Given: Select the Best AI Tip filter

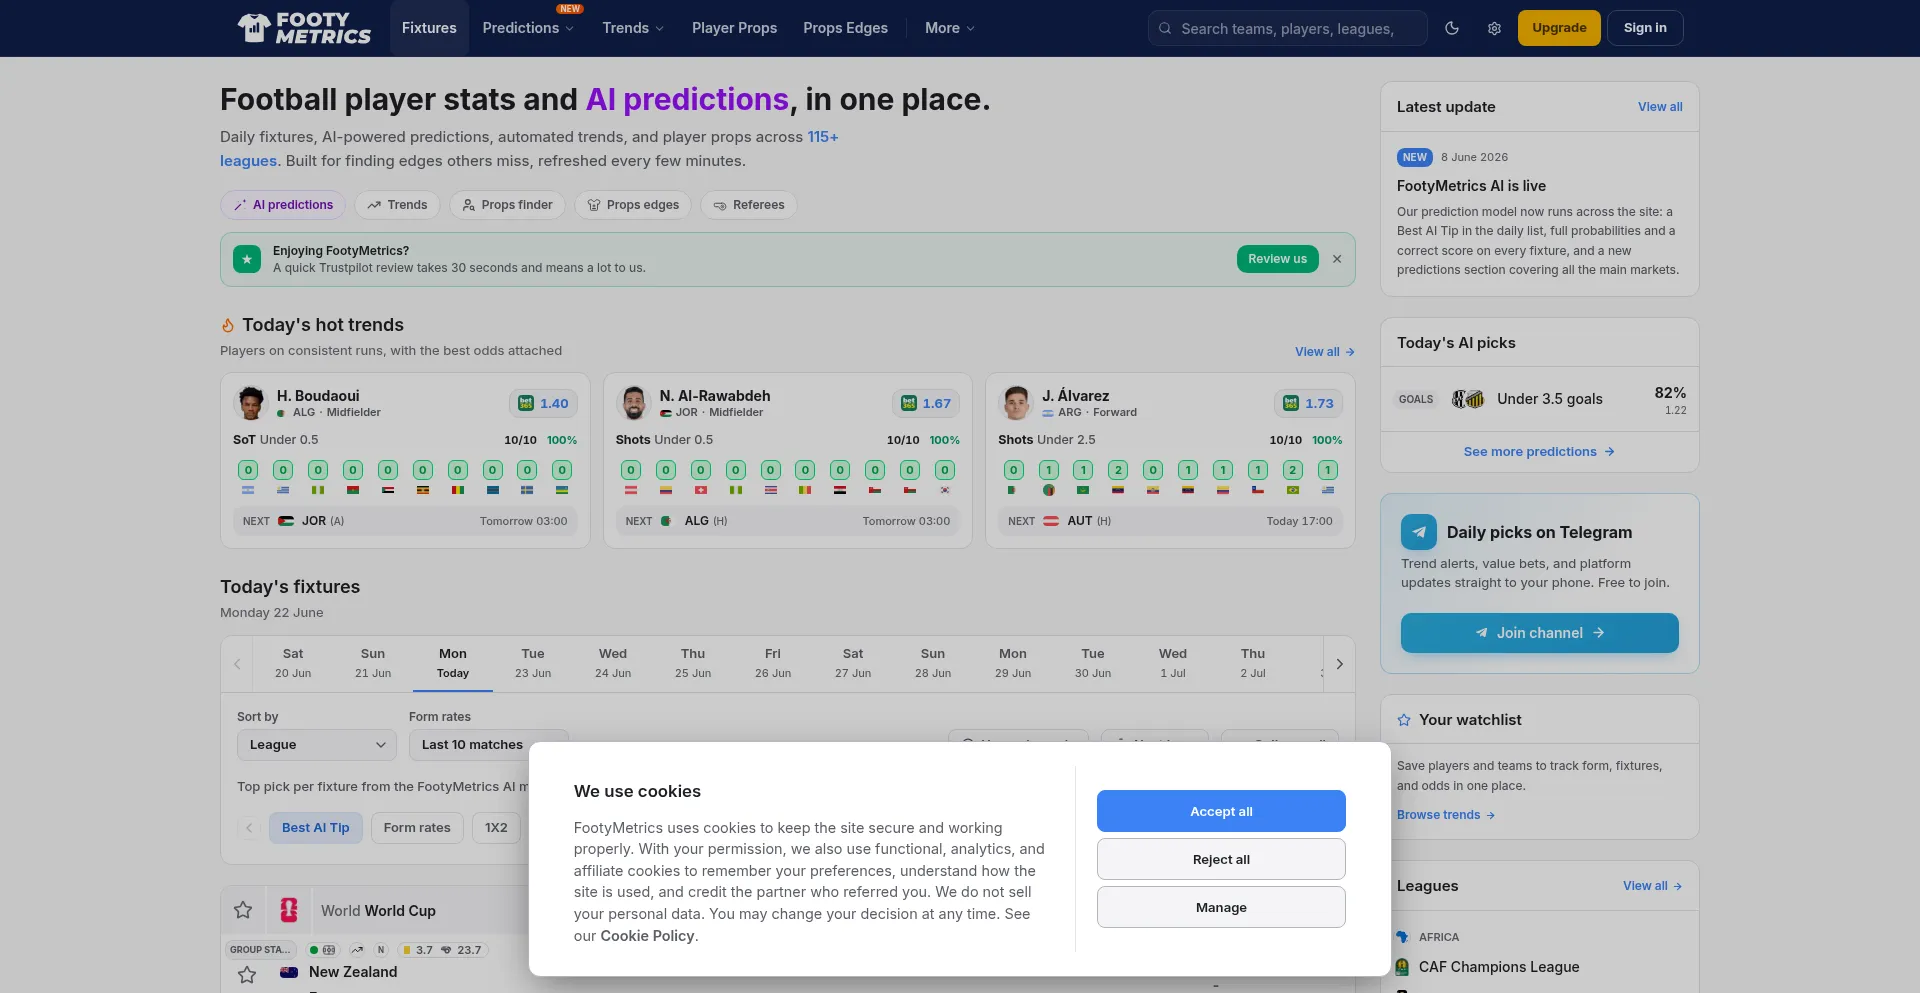Looking at the screenshot, I should pos(315,828).
